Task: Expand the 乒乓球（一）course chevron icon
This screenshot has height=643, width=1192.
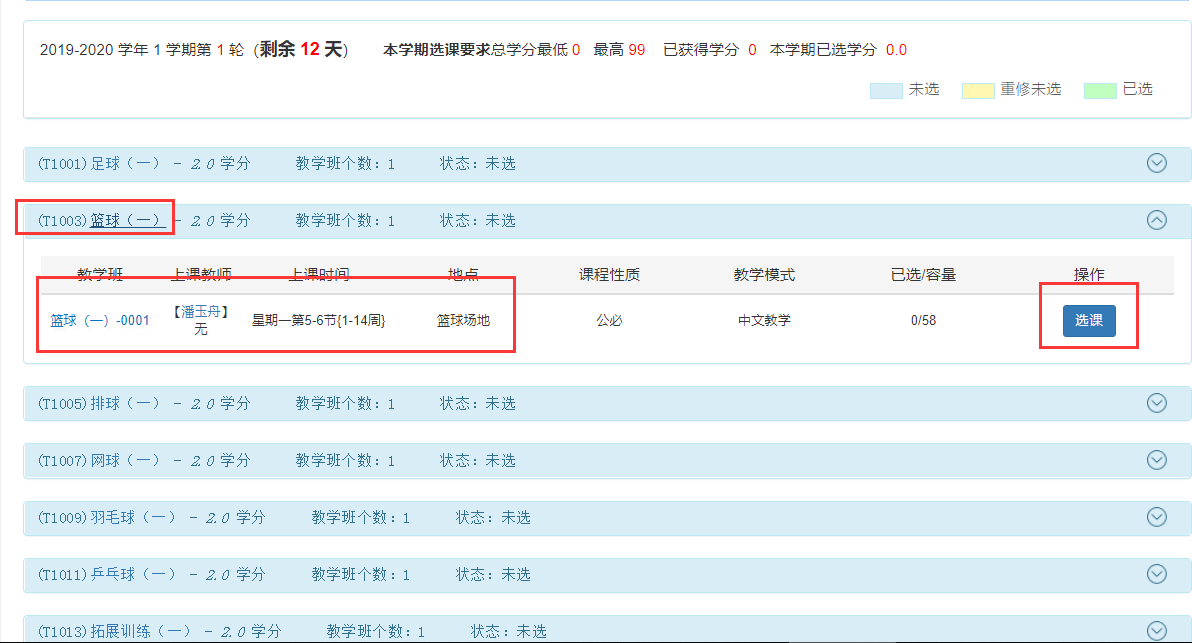Action: click(x=1156, y=574)
